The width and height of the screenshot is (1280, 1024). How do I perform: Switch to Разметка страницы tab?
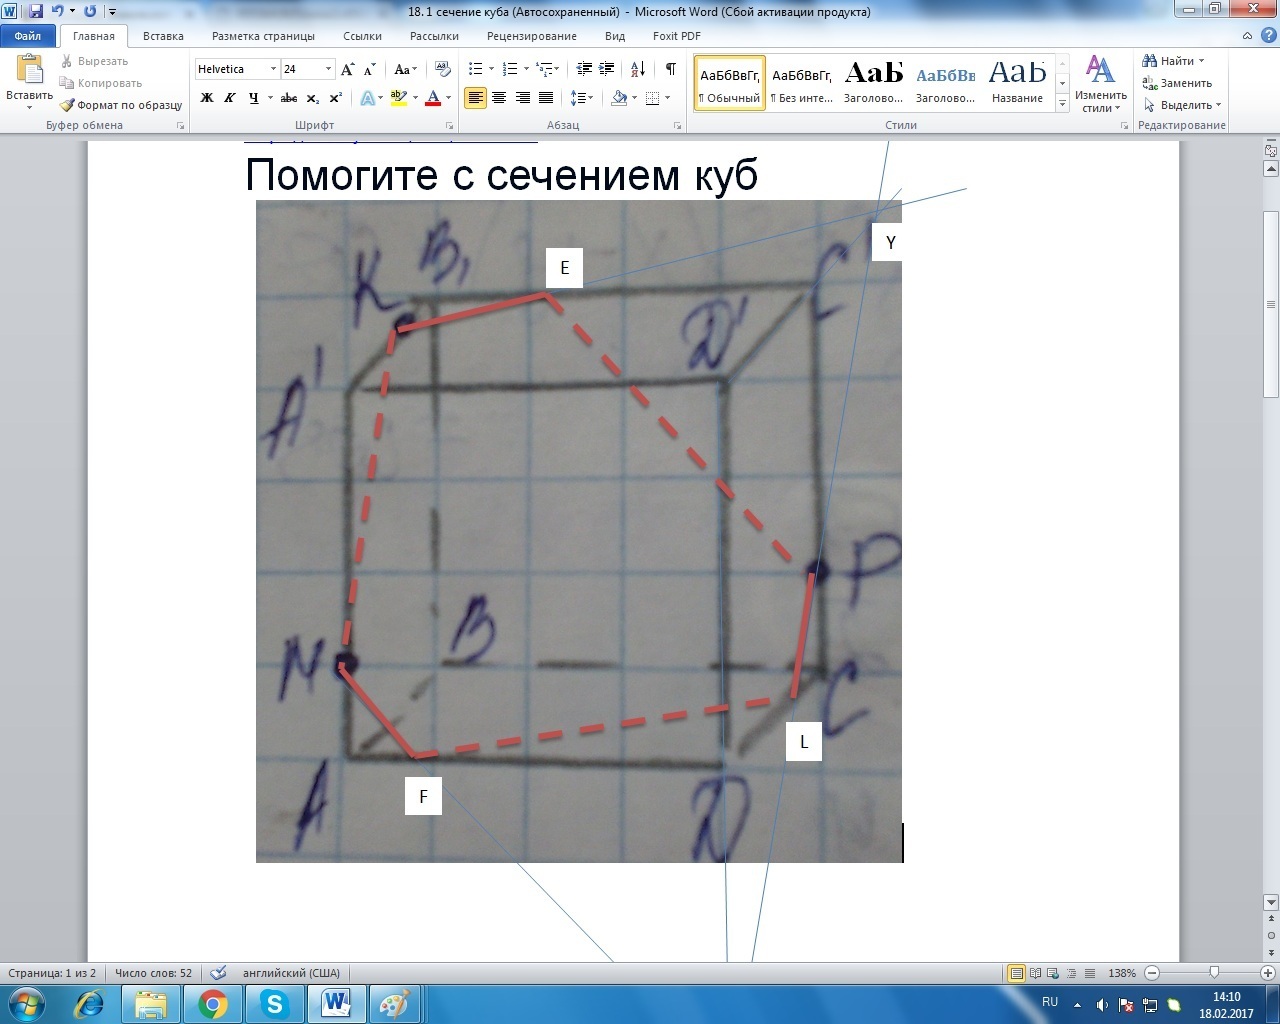tap(263, 36)
